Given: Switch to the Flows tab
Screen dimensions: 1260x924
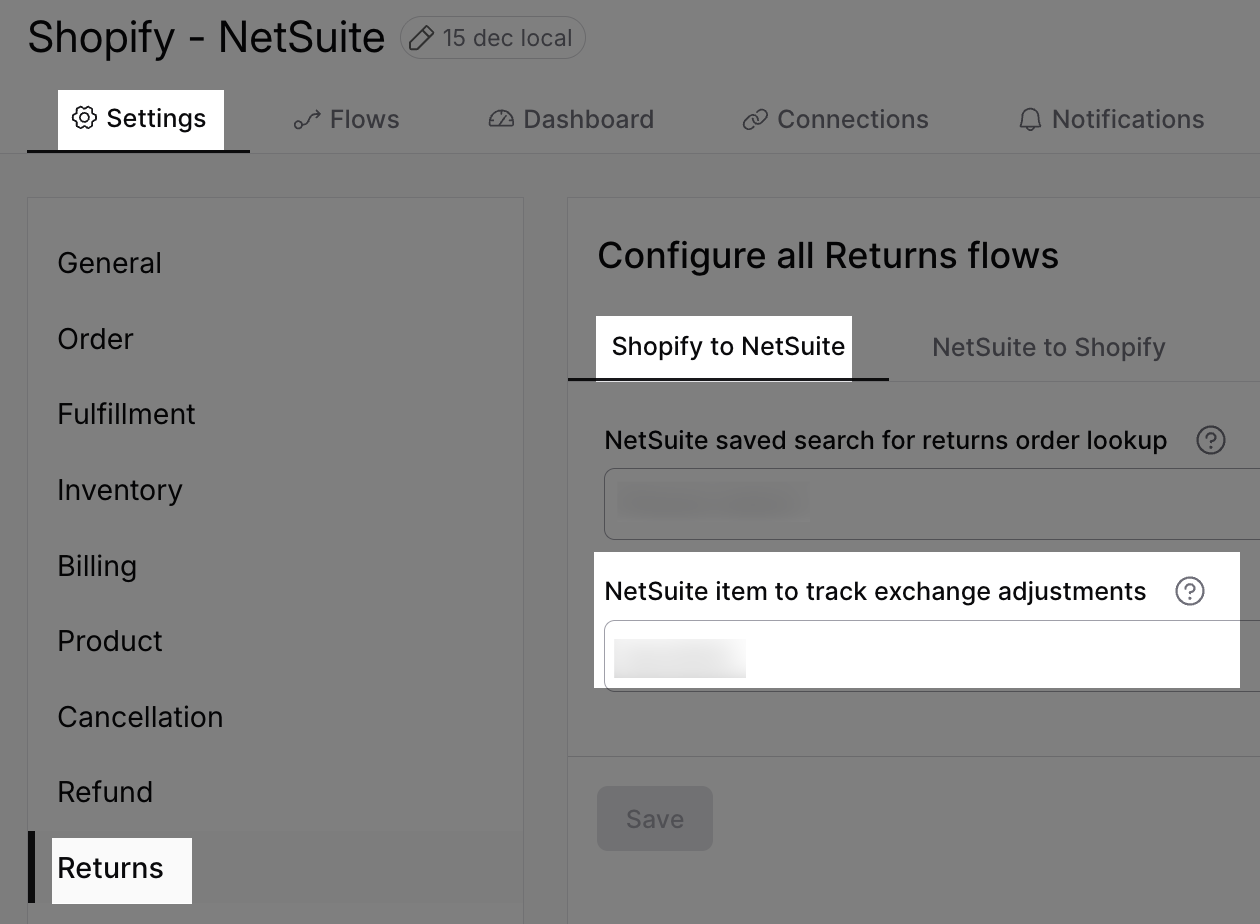Looking at the screenshot, I should coord(346,120).
